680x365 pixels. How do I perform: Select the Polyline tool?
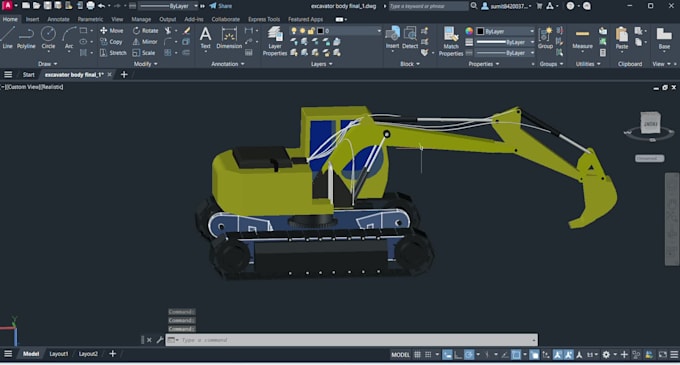coord(26,38)
